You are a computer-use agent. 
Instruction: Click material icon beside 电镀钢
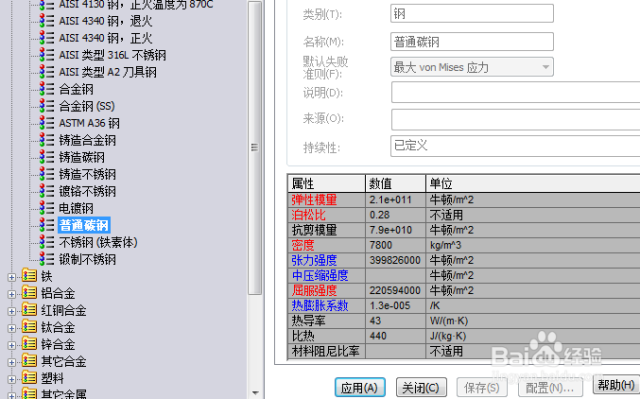tap(47, 208)
